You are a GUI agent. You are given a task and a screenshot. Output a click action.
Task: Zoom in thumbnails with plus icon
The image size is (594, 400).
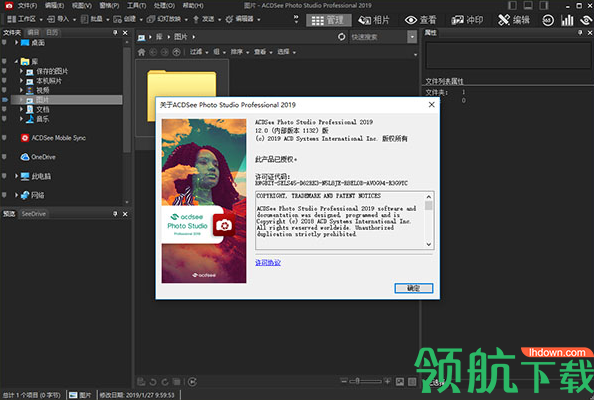coord(387,381)
